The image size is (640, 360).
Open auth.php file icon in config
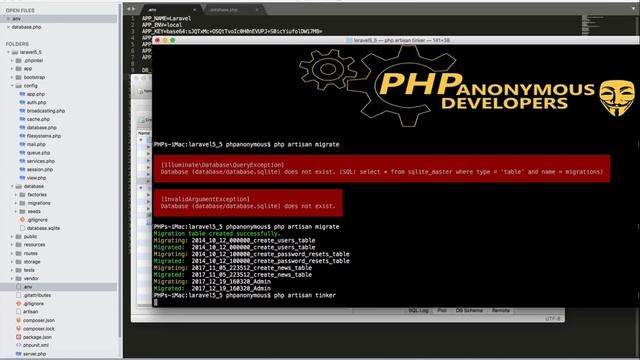22,102
